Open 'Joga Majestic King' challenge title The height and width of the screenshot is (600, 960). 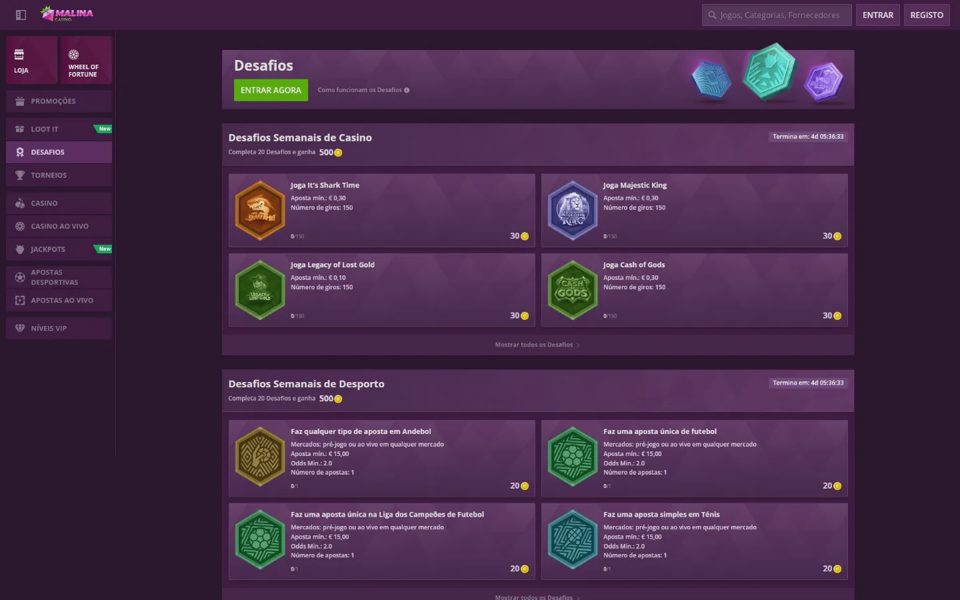pyautogui.click(x=635, y=185)
